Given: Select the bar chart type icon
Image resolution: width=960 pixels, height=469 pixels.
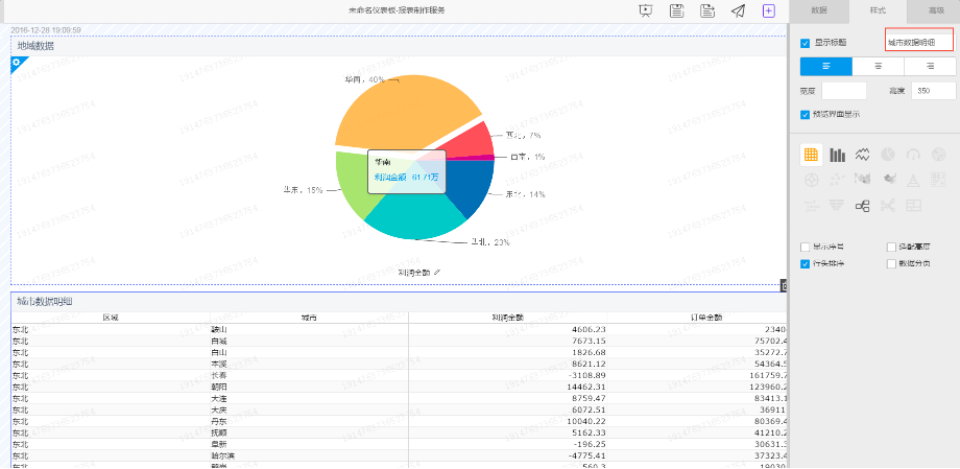Looking at the screenshot, I should 837,155.
